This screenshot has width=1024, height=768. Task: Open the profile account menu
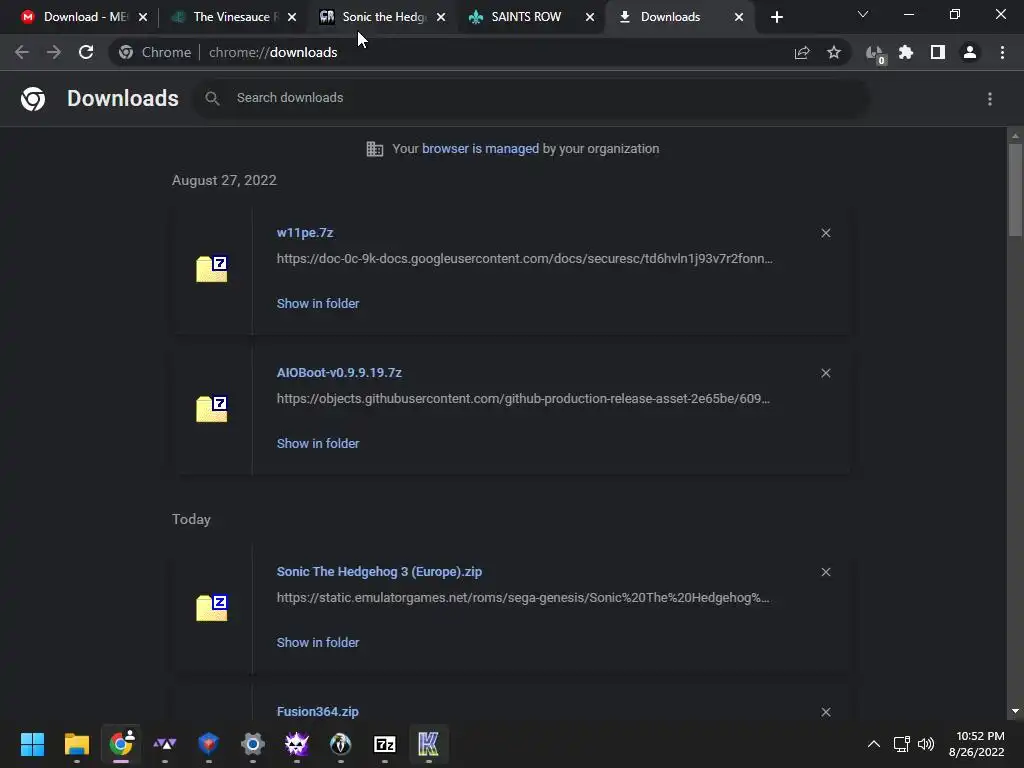coord(970,52)
